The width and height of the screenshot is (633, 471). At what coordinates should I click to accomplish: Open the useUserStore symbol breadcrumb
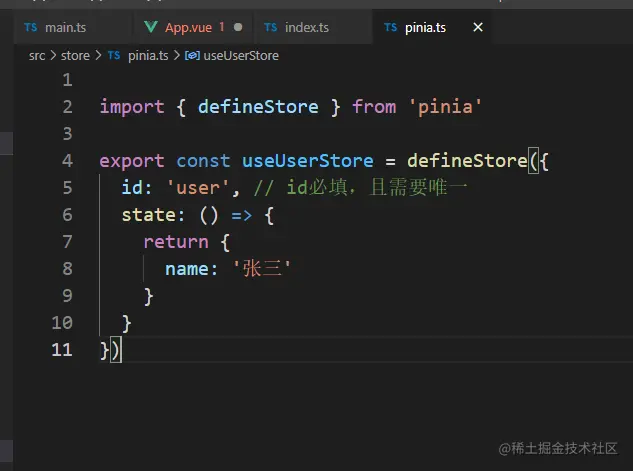tap(241, 56)
